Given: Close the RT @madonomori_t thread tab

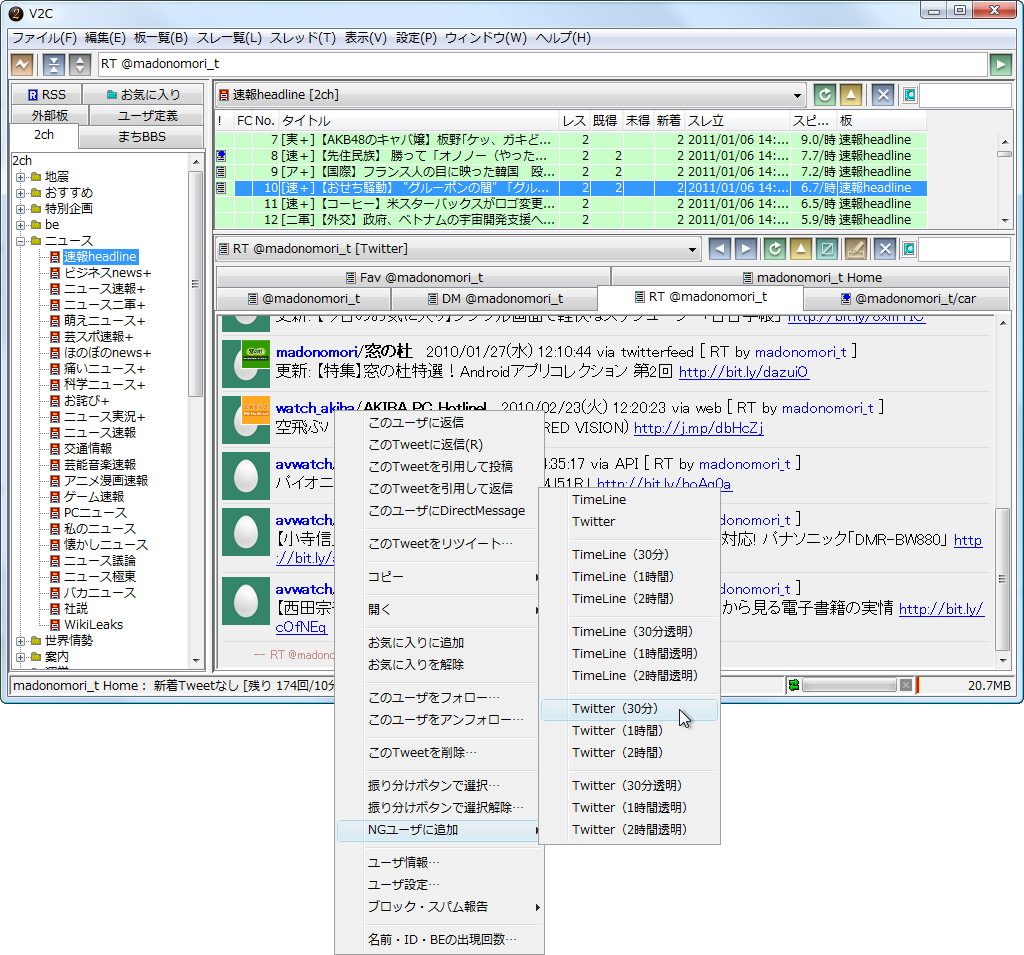Looking at the screenshot, I should (x=884, y=249).
